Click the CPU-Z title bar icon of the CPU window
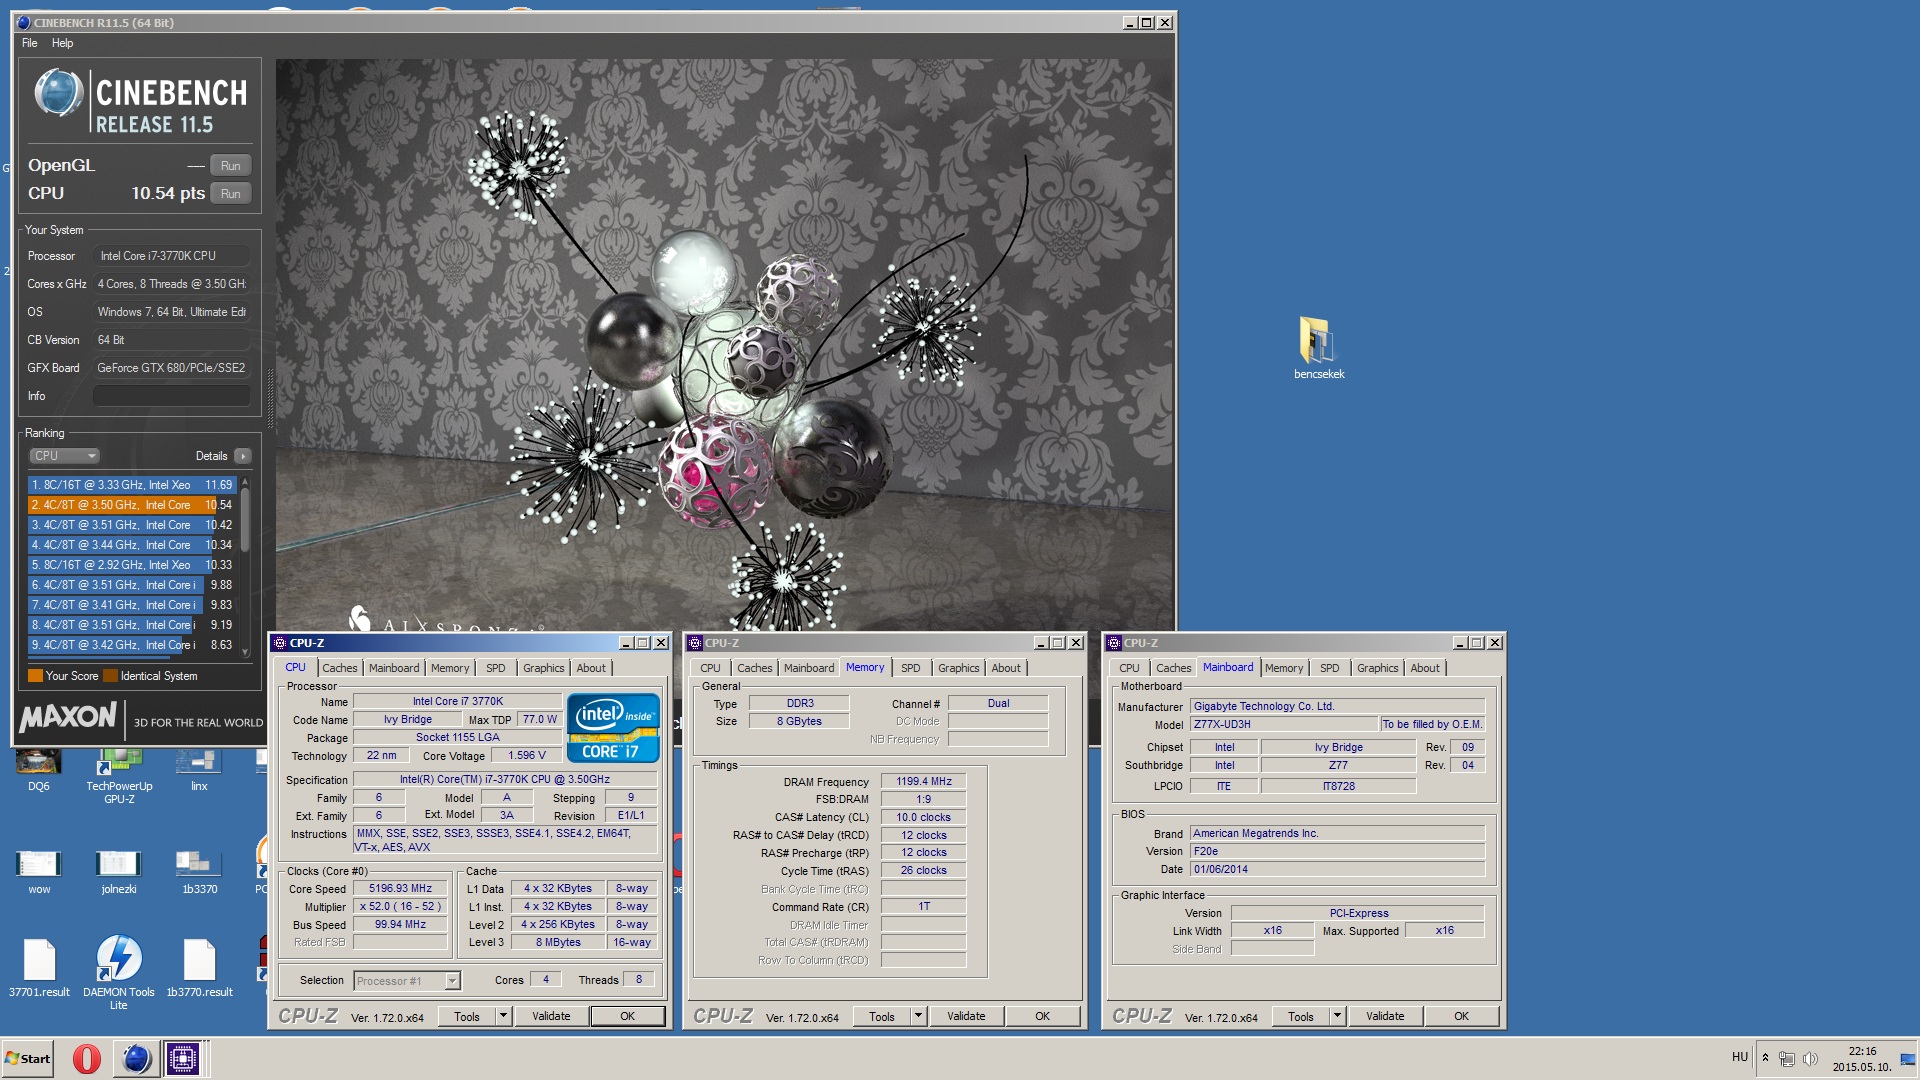The width and height of the screenshot is (1920, 1080). pyautogui.click(x=280, y=643)
